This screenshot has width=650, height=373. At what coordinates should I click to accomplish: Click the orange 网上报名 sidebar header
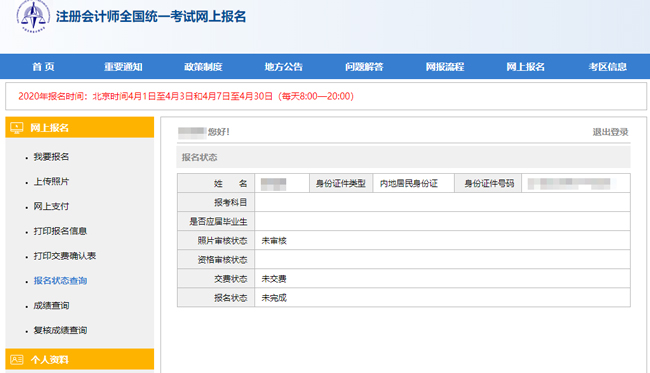[80, 127]
